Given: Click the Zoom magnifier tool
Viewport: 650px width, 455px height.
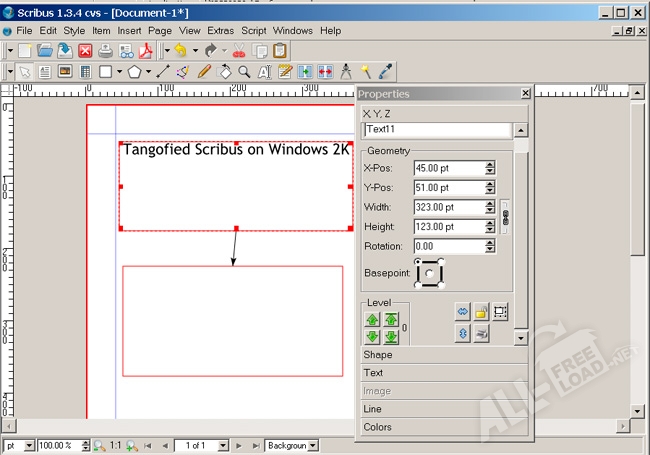Looking at the screenshot, I should 244,72.
